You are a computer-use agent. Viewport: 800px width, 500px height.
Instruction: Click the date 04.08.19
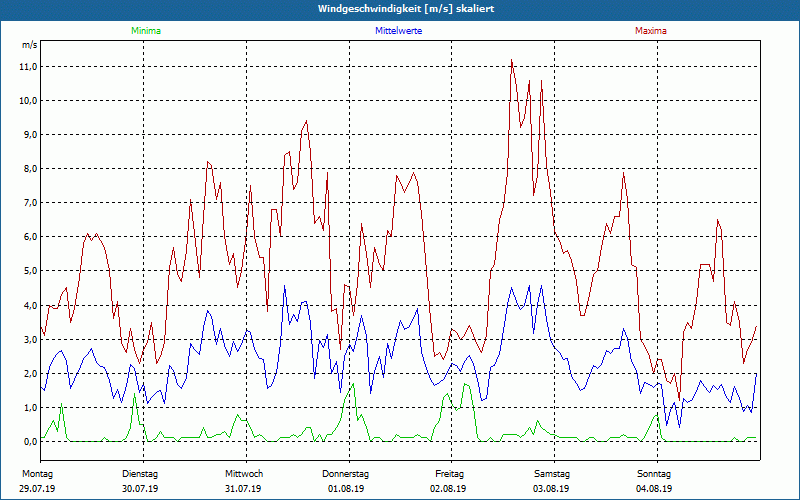coord(654,489)
